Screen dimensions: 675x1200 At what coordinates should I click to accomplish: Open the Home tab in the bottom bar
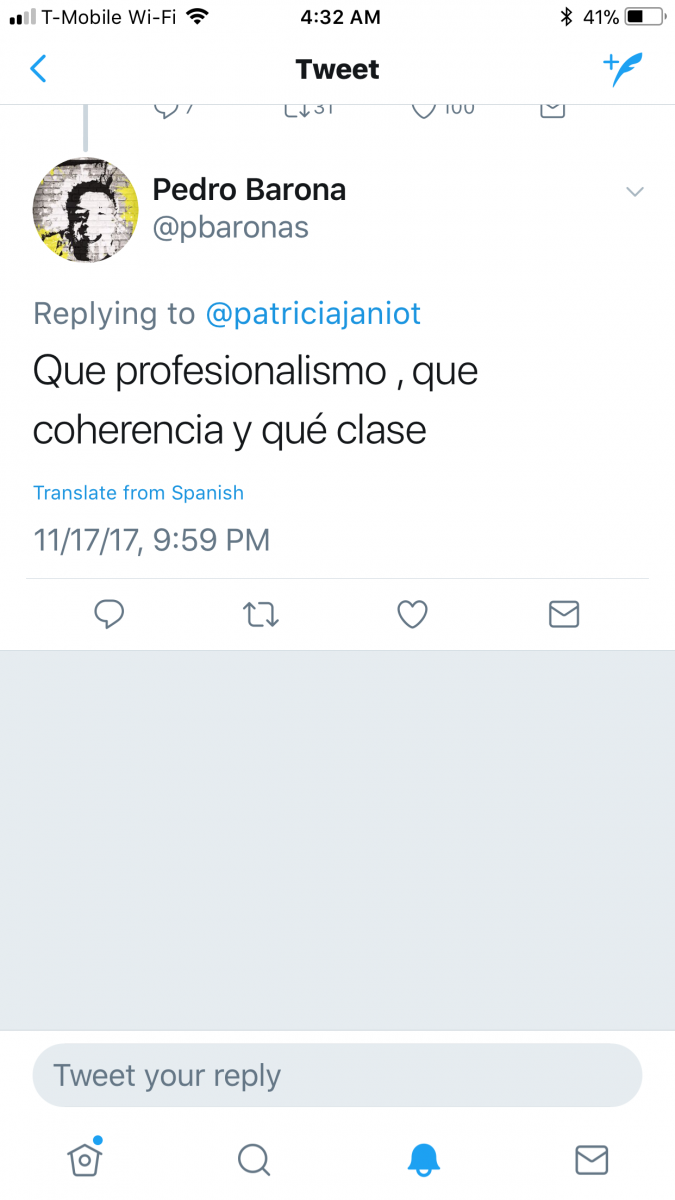pos(85,1157)
